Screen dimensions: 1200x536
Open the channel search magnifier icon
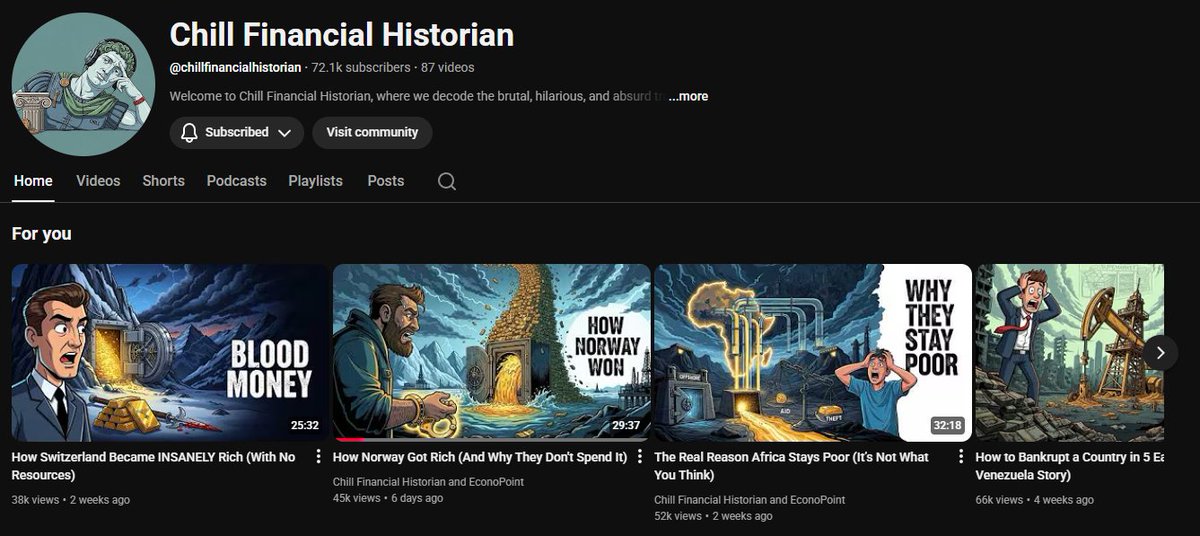(x=447, y=181)
